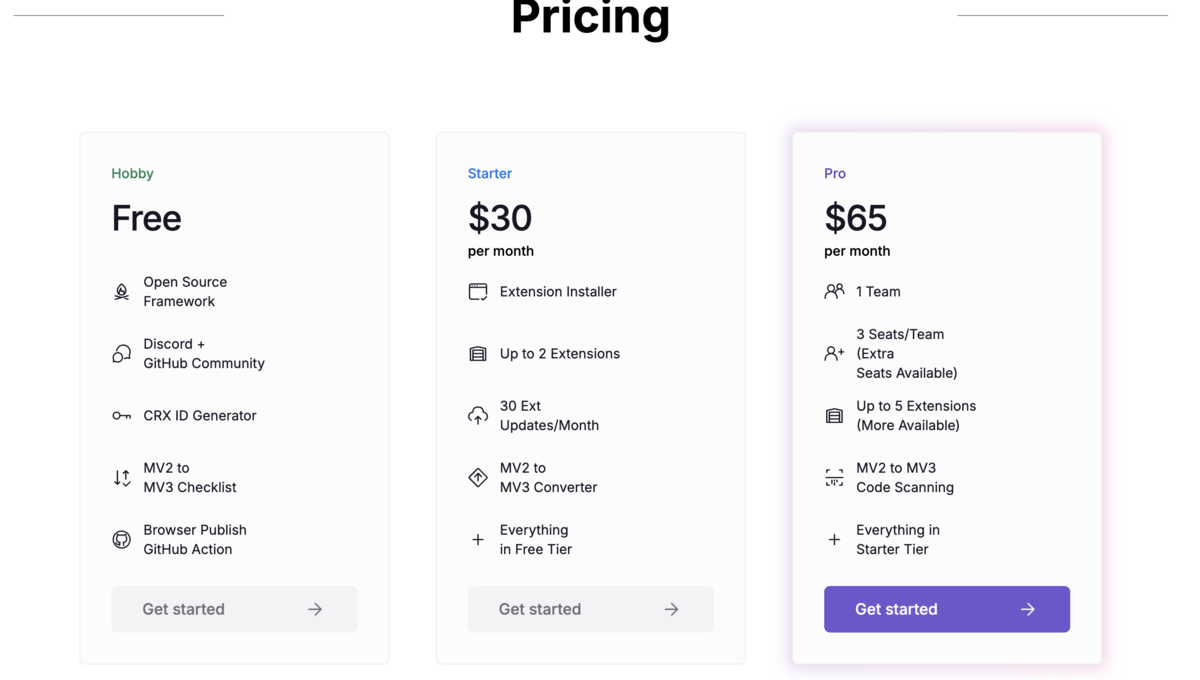
Task: Click the MV2 to MV3 Converter diamond icon
Action: (478, 478)
